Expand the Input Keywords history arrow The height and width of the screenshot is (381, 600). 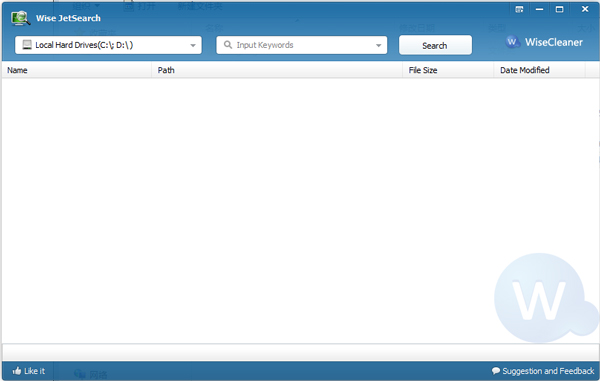pos(378,45)
